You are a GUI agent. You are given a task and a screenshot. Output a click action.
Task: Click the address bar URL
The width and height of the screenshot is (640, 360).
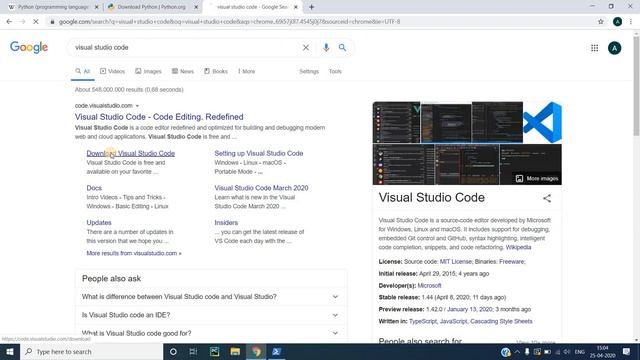(x=229, y=22)
